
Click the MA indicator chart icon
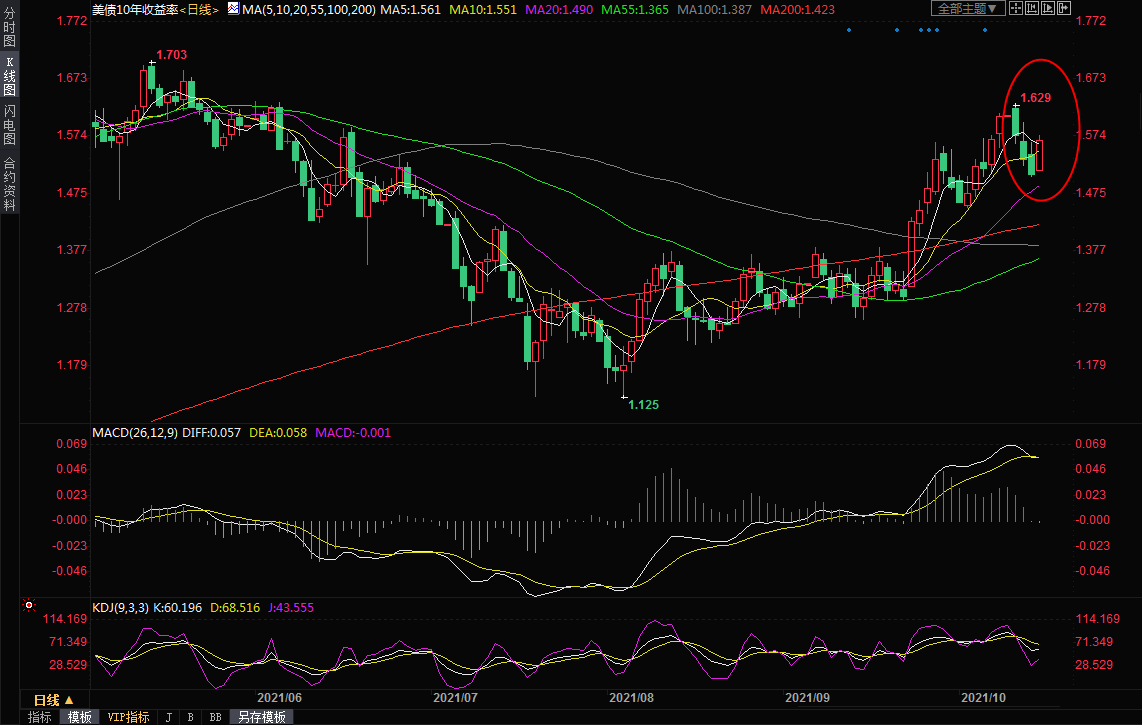click(232, 9)
